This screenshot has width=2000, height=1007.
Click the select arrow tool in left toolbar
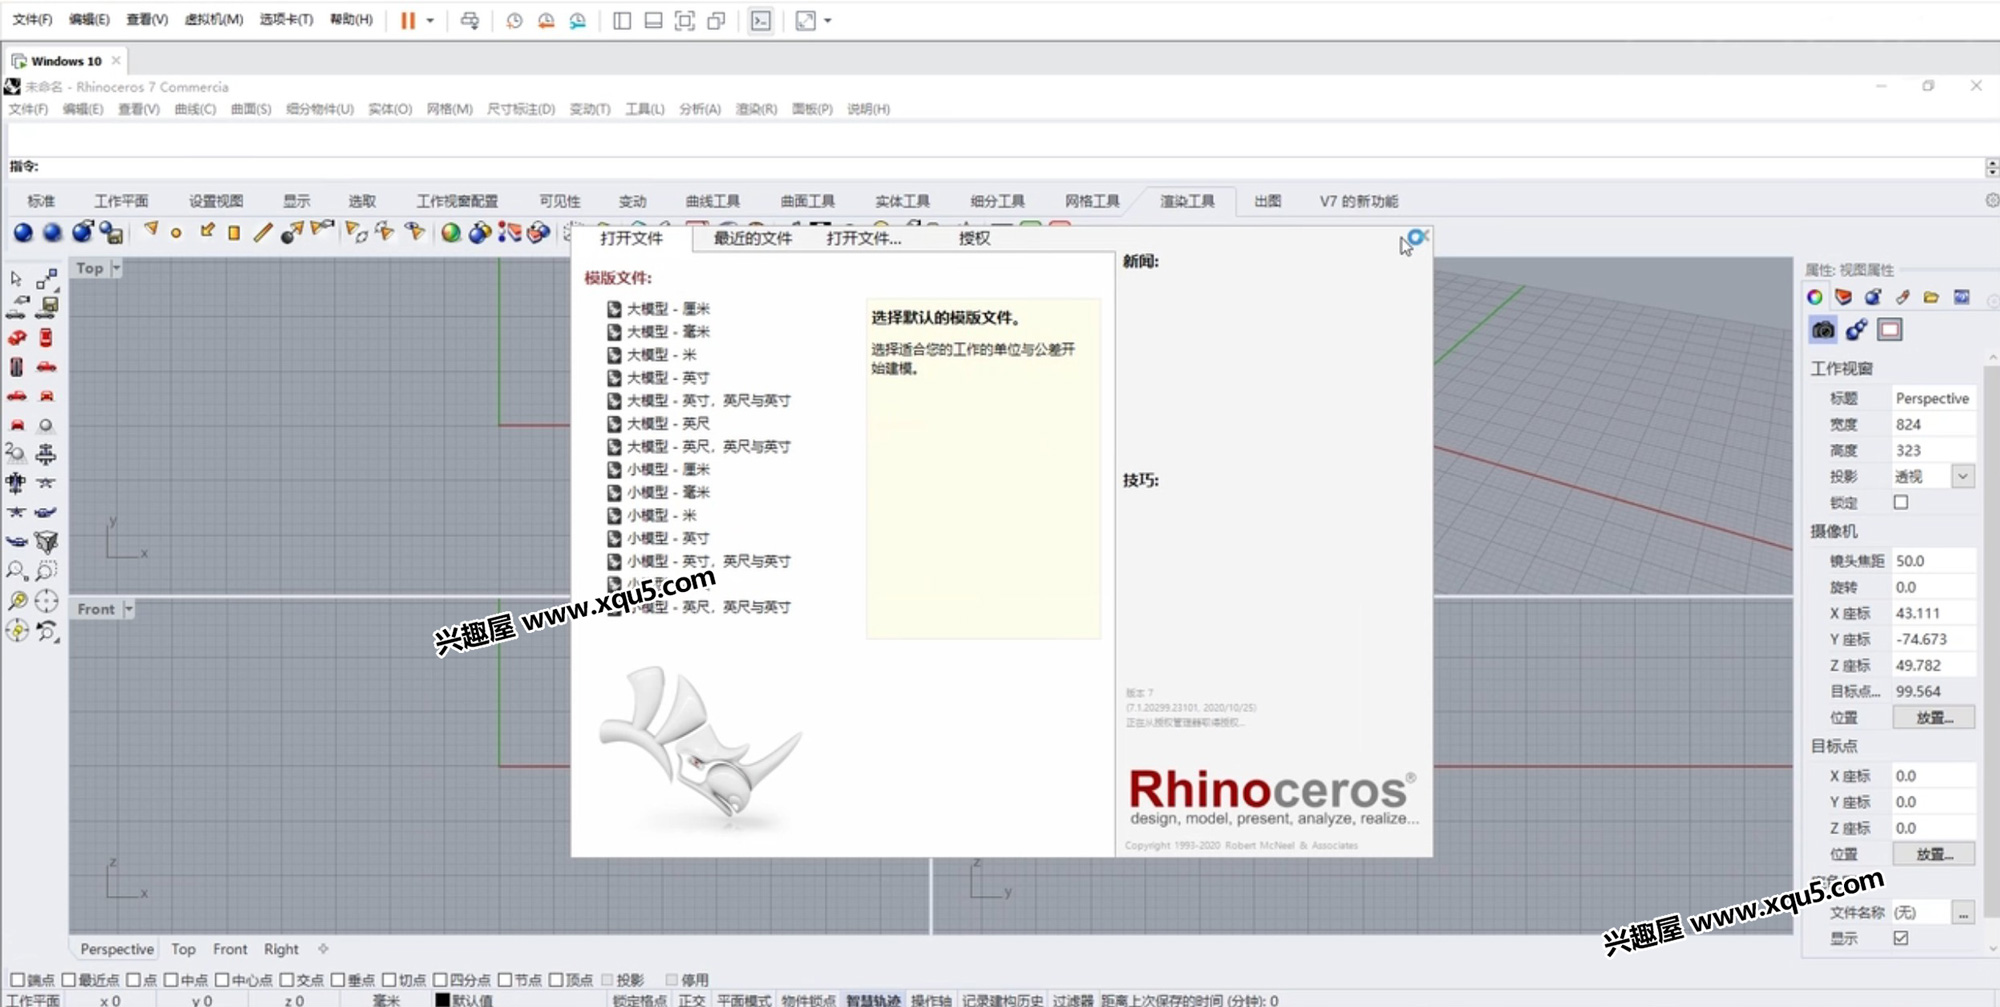(x=16, y=279)
